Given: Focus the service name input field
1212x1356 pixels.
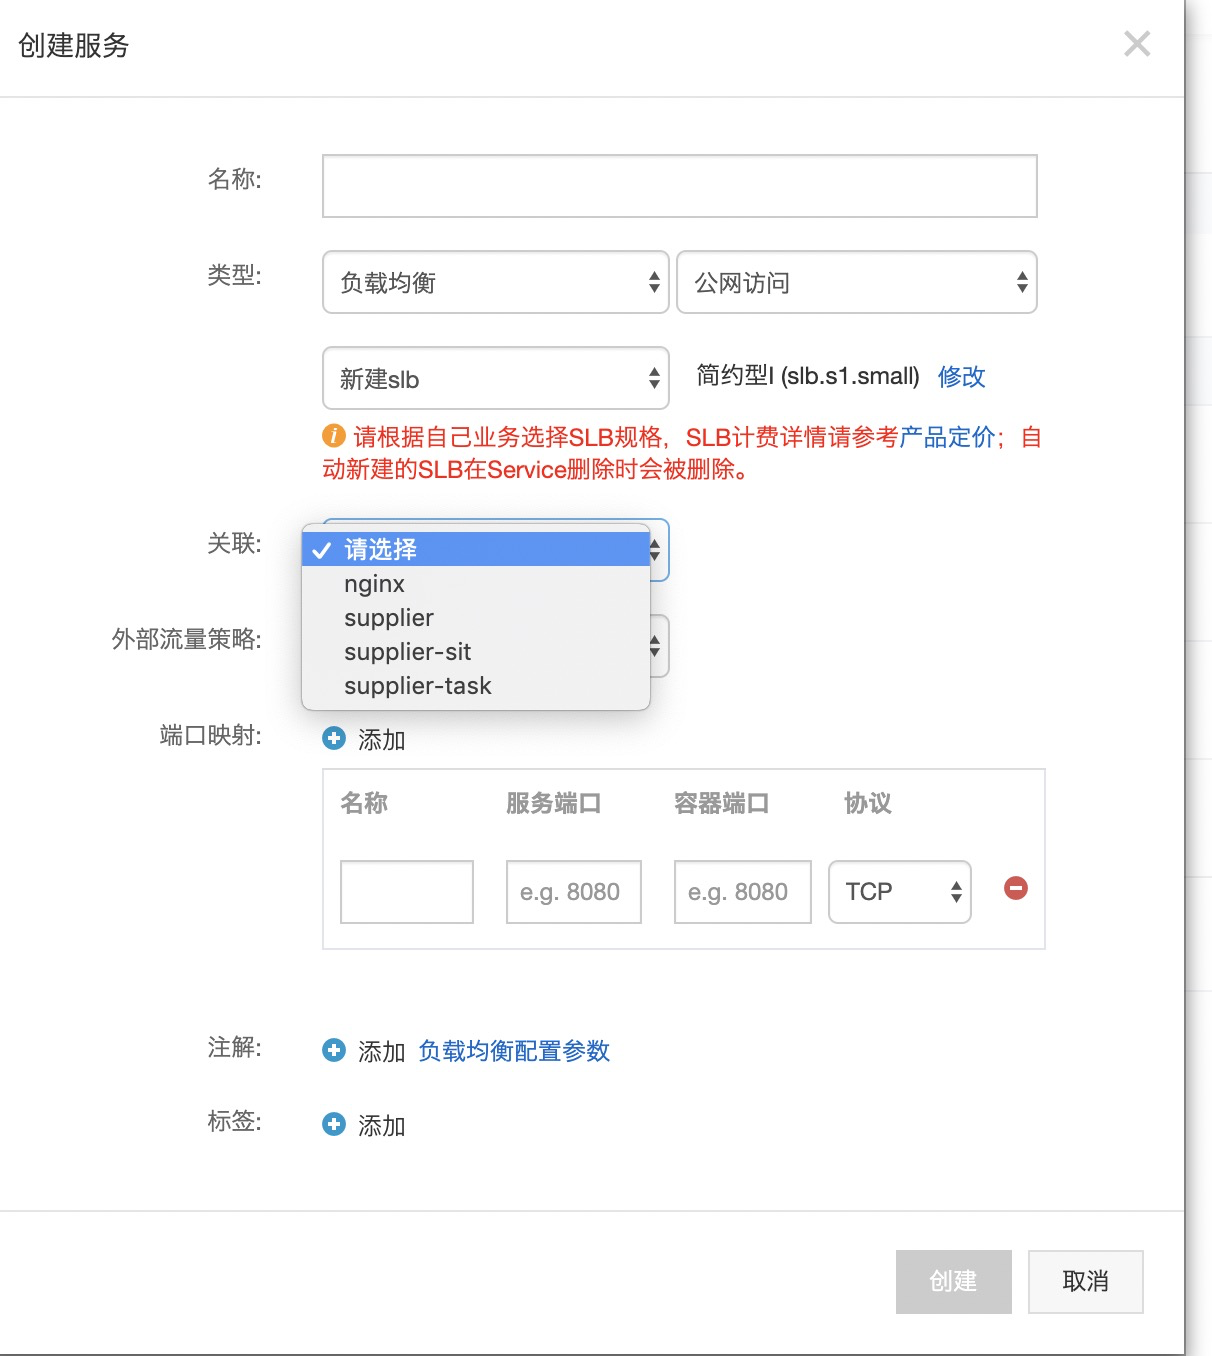Looking at the screenshot, I should pos(680,186).
